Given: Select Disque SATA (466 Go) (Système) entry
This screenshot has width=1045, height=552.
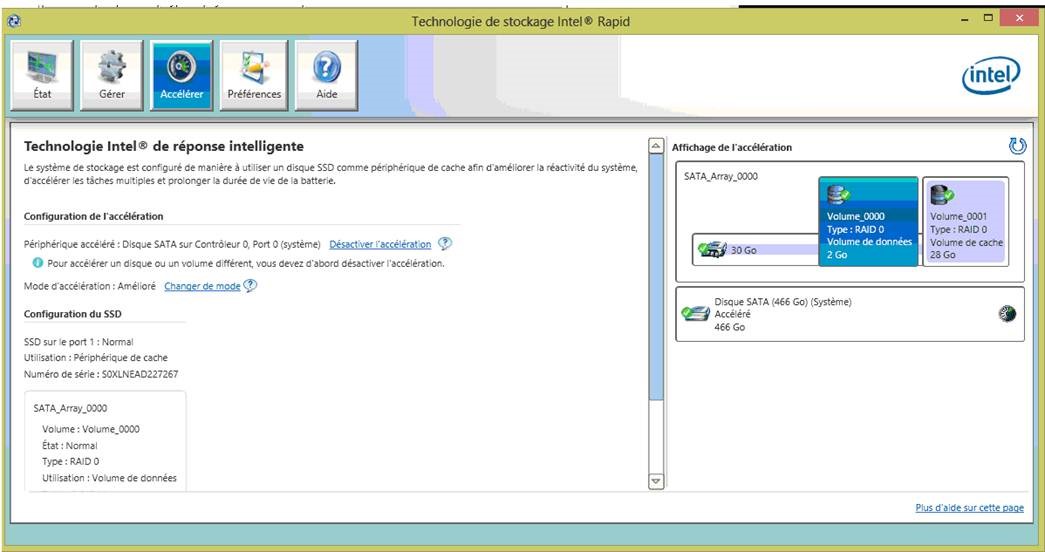Looking at the screenshot, I should pyautogui.click(x=850, y=314).
